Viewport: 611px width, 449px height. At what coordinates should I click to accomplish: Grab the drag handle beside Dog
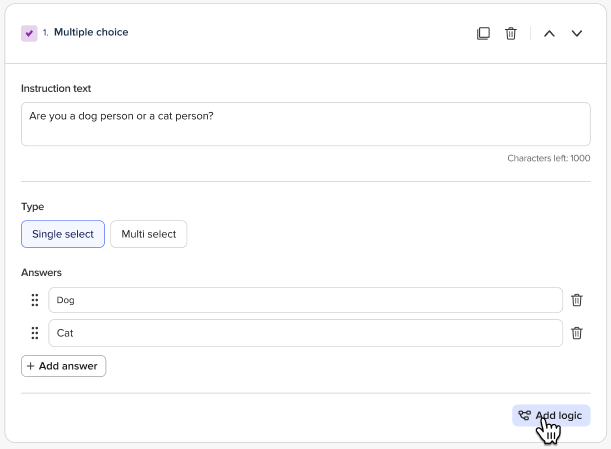click(x=35, y=300)
